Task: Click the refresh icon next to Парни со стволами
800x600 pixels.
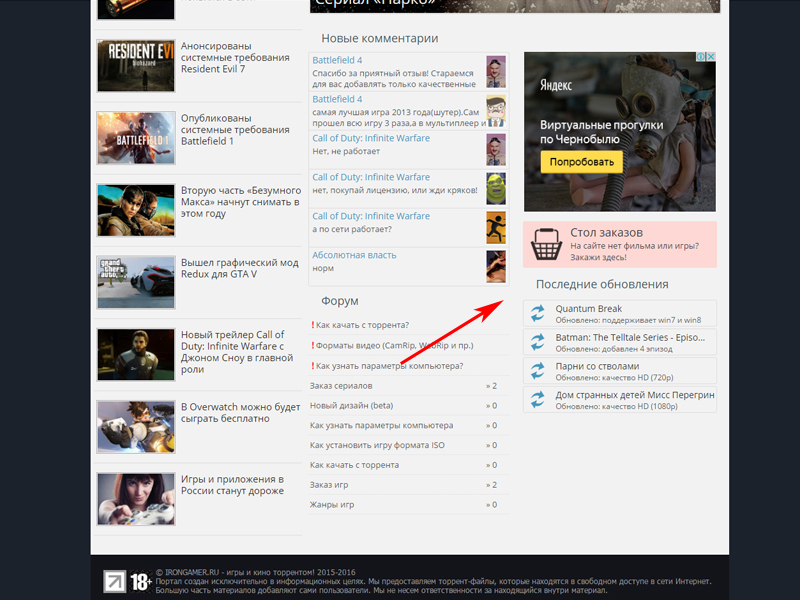Action: click(x=537, y=371)
